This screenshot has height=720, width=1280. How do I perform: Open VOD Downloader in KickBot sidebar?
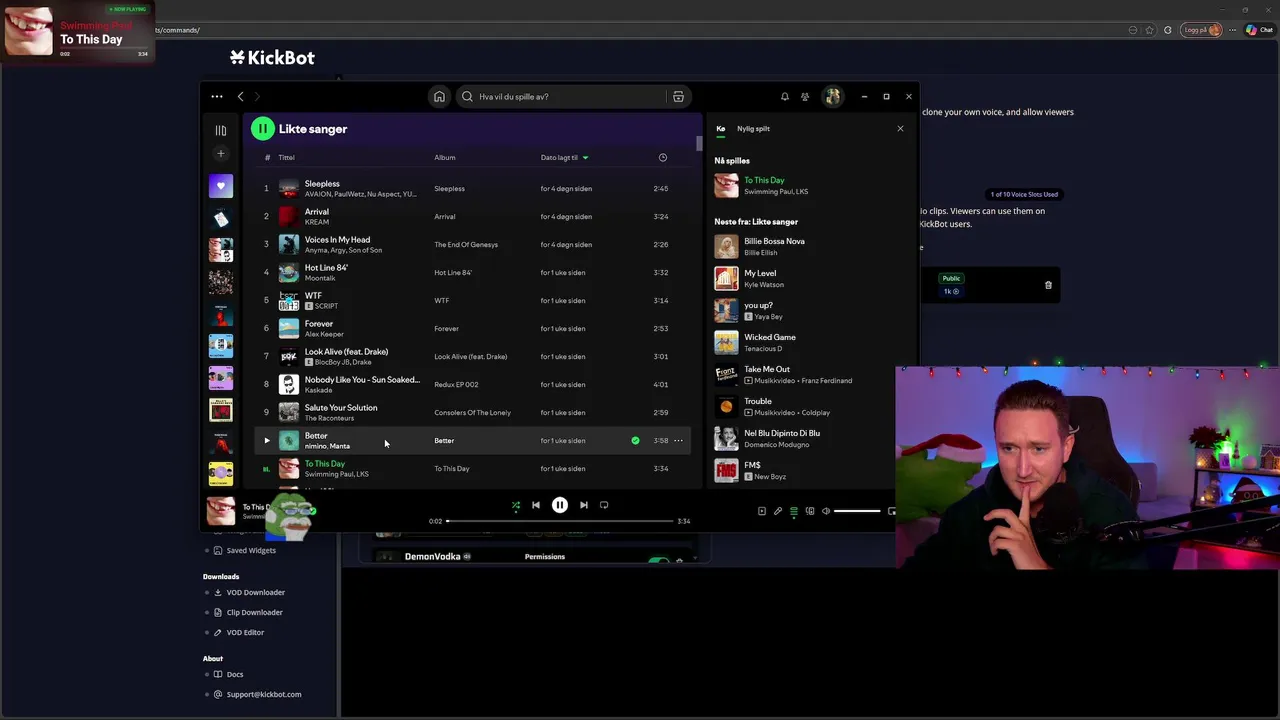point(255,592)
